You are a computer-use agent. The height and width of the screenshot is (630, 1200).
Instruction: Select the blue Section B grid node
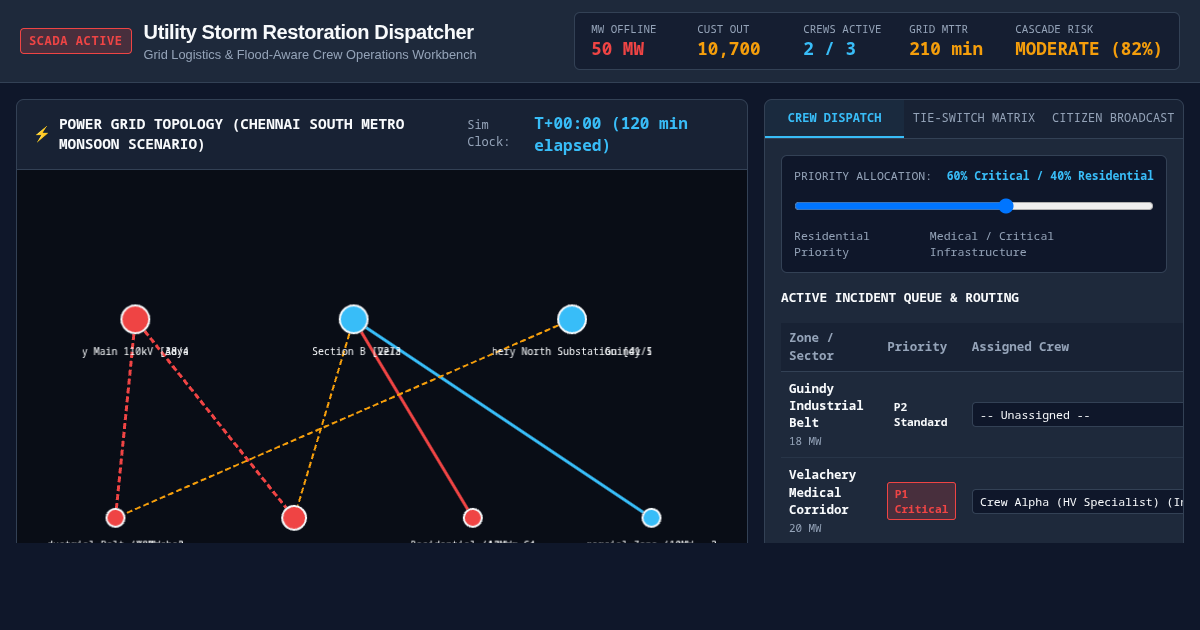click(x=353, y=319)
